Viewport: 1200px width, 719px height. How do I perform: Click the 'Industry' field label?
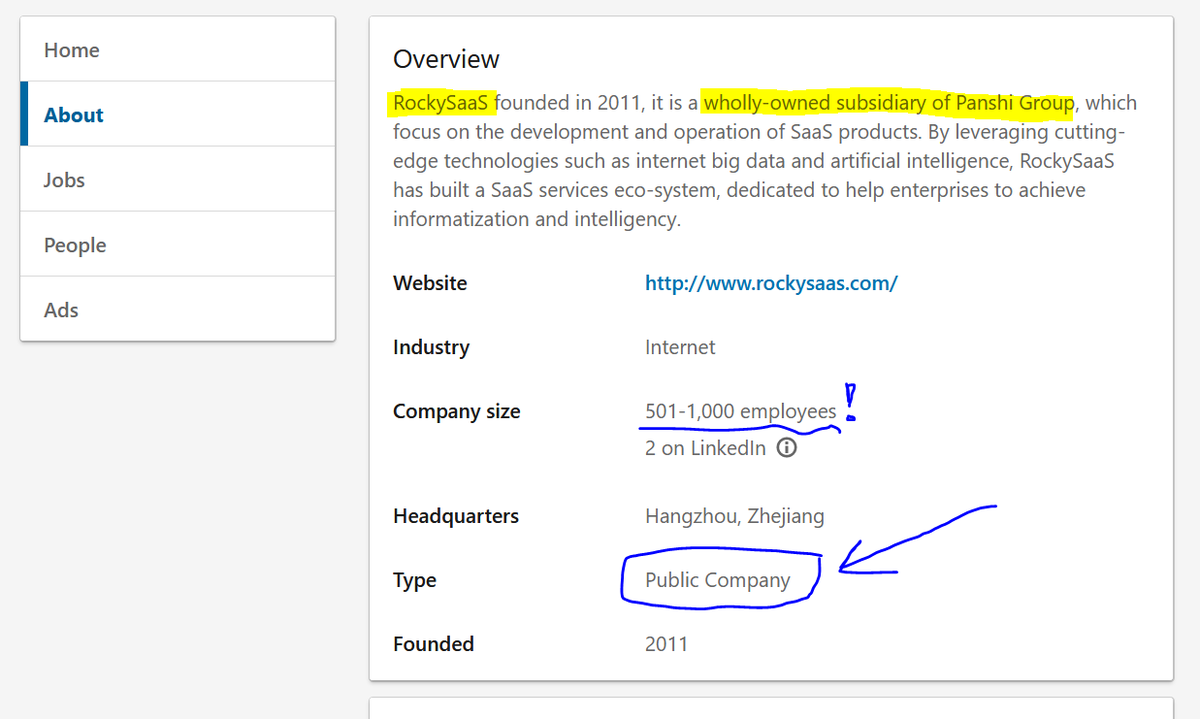click(x=431, y=347)
